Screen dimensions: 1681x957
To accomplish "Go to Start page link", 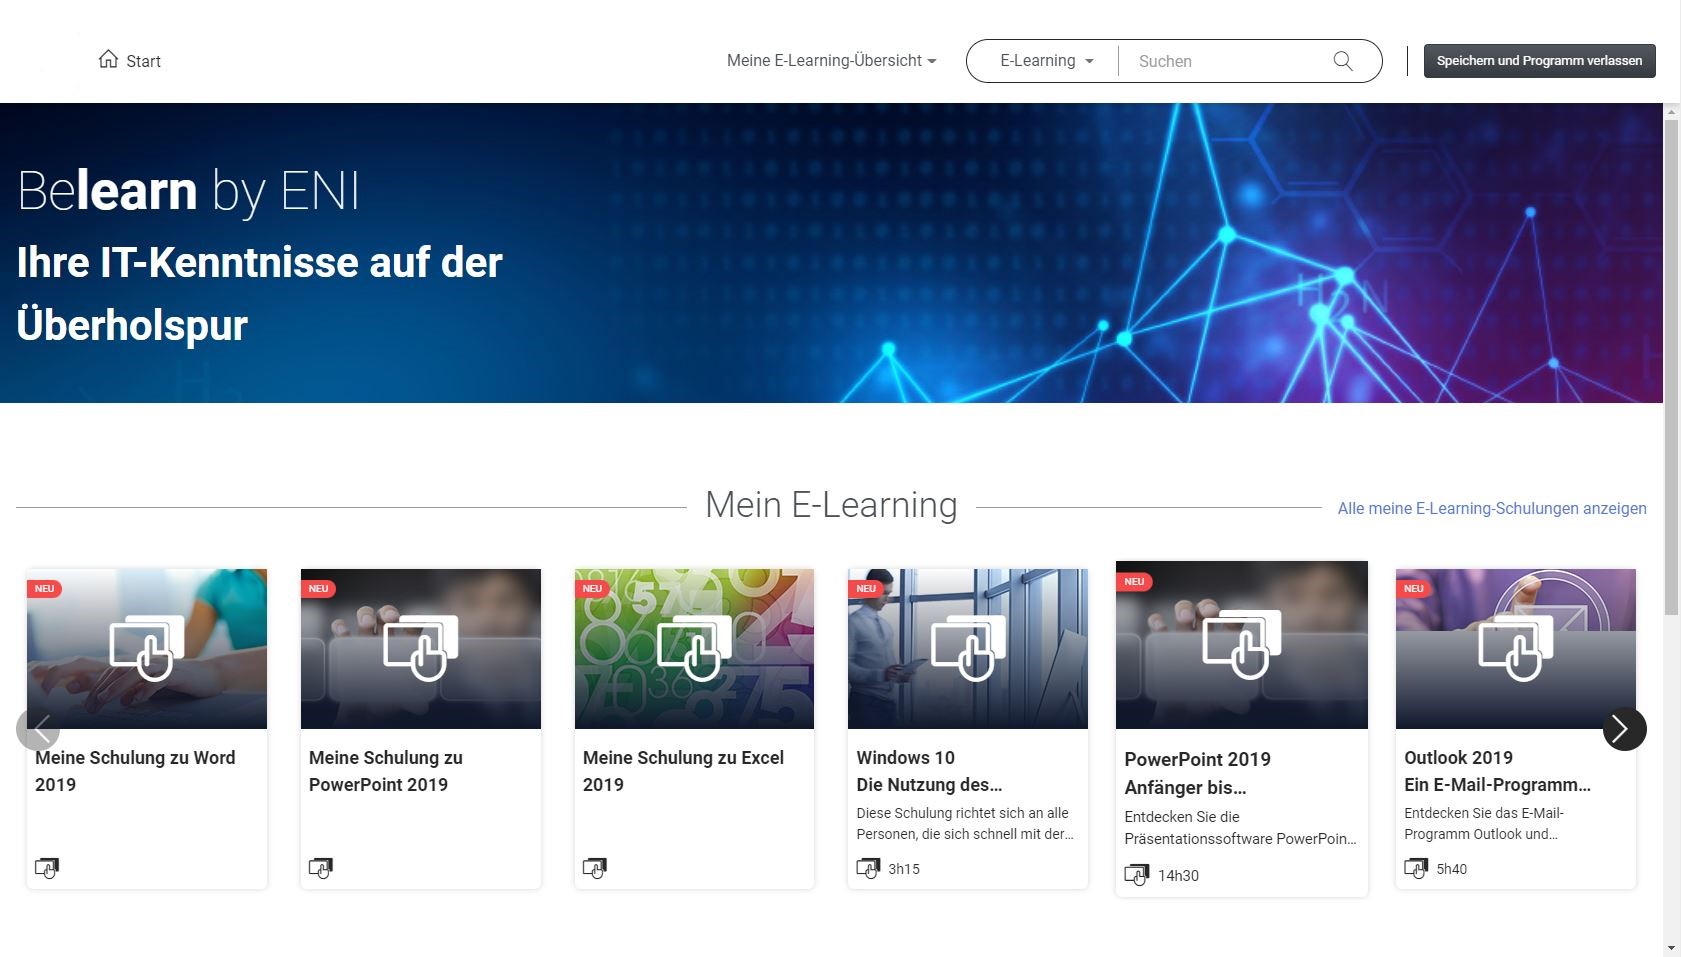I will pyautogui.click(x=130, y=60).
